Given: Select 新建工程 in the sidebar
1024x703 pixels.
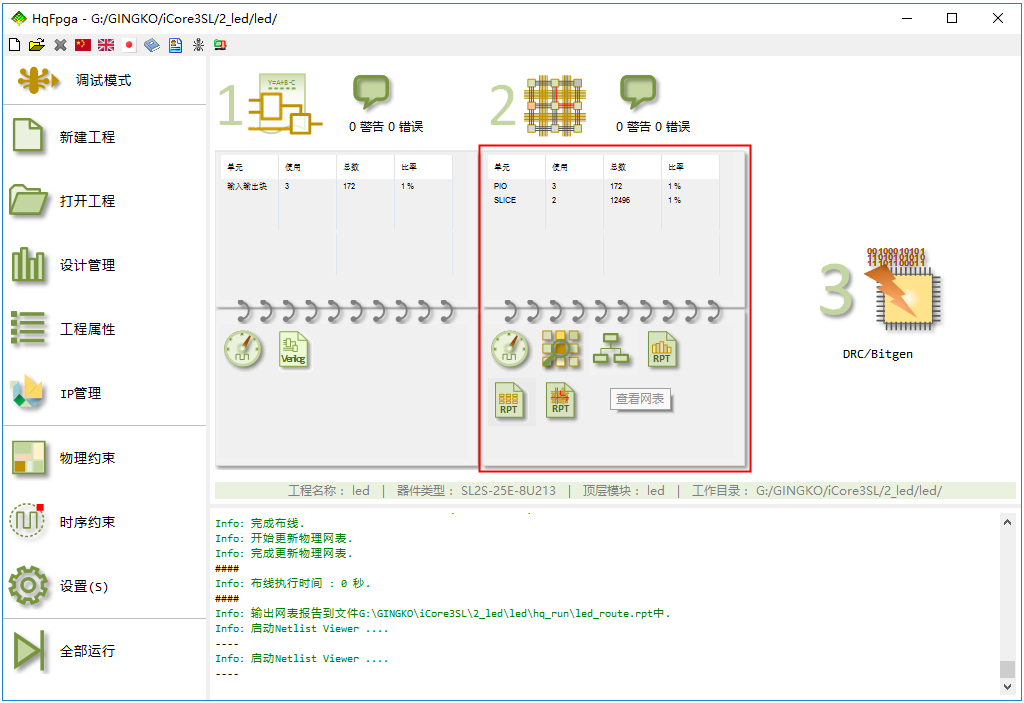Looking at the screenshot, I should point(87,137).
